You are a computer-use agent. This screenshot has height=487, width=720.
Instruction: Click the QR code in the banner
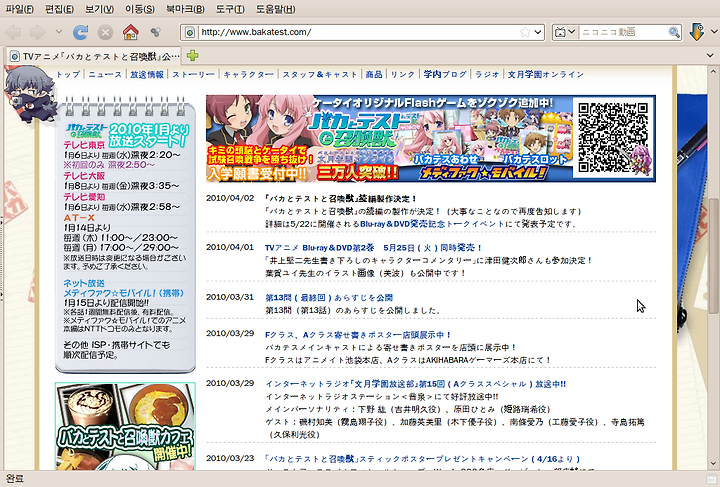click(x=613, y=137)
